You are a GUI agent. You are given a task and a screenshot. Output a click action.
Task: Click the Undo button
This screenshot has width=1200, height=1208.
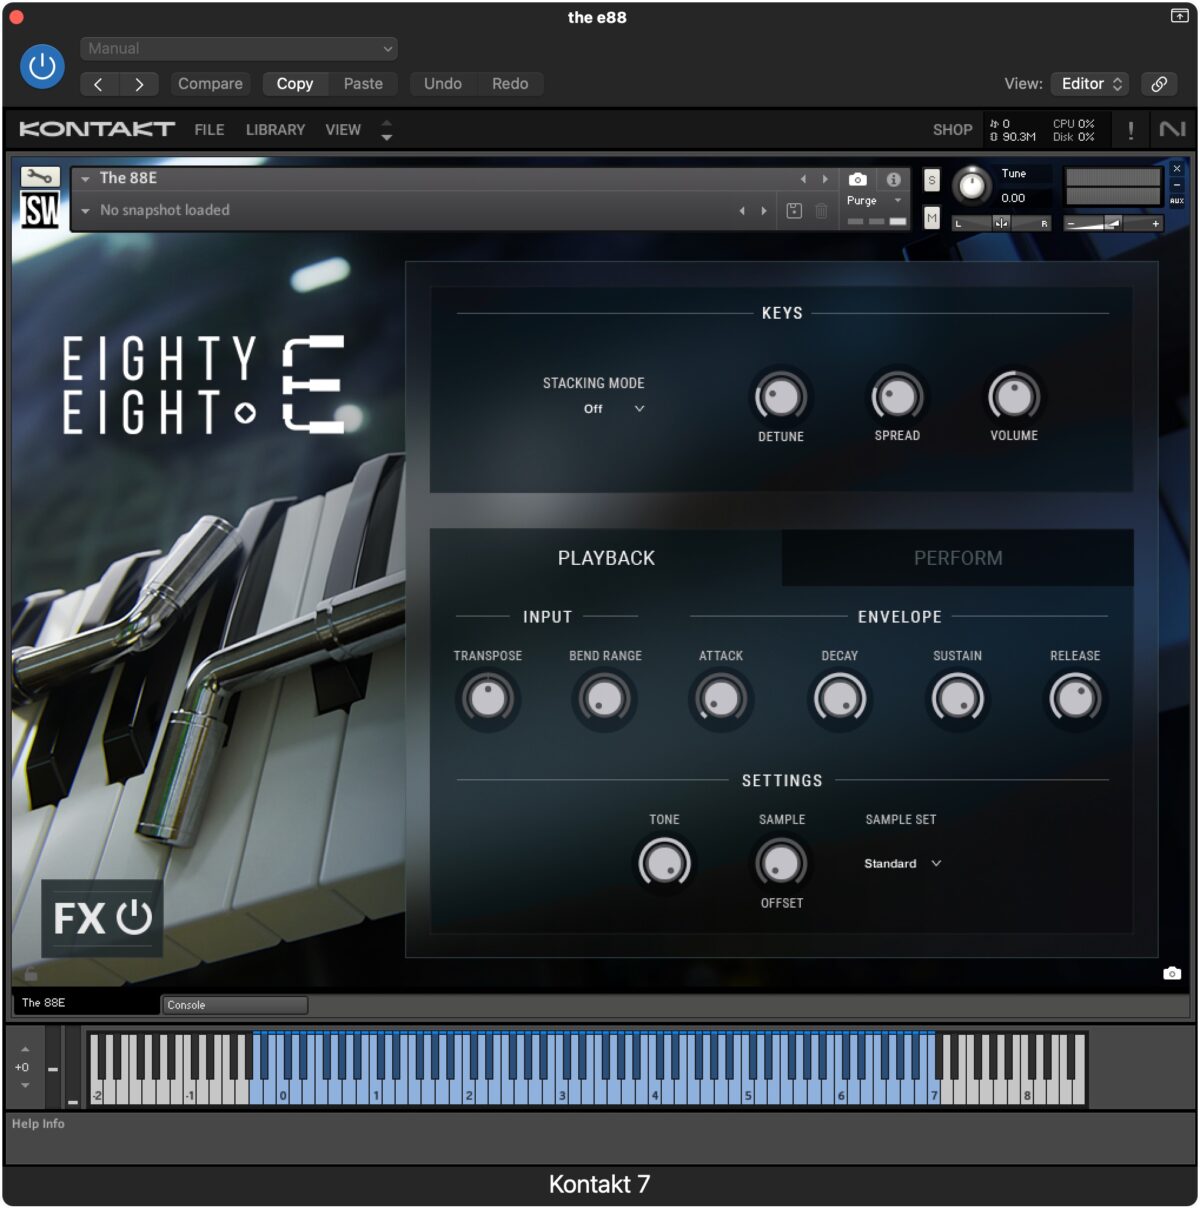point(443,84)
